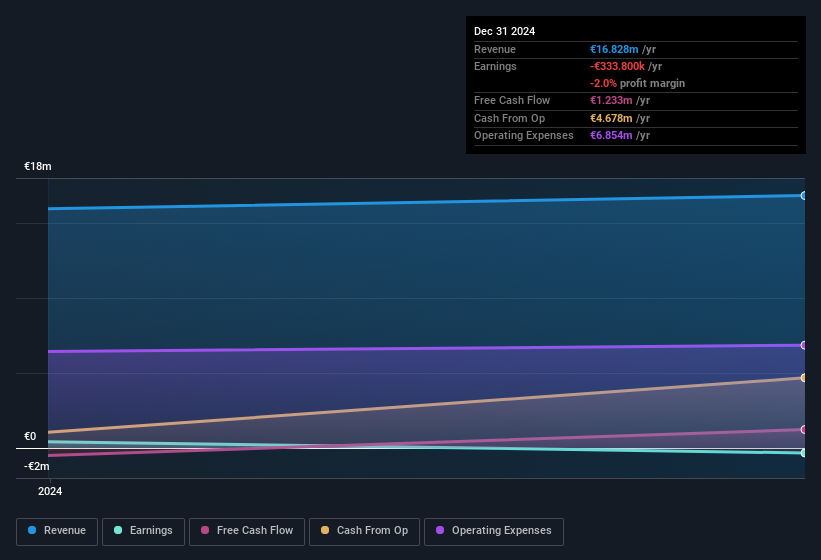Click the €6.854m operating expenses value

[x=611, y=136]
